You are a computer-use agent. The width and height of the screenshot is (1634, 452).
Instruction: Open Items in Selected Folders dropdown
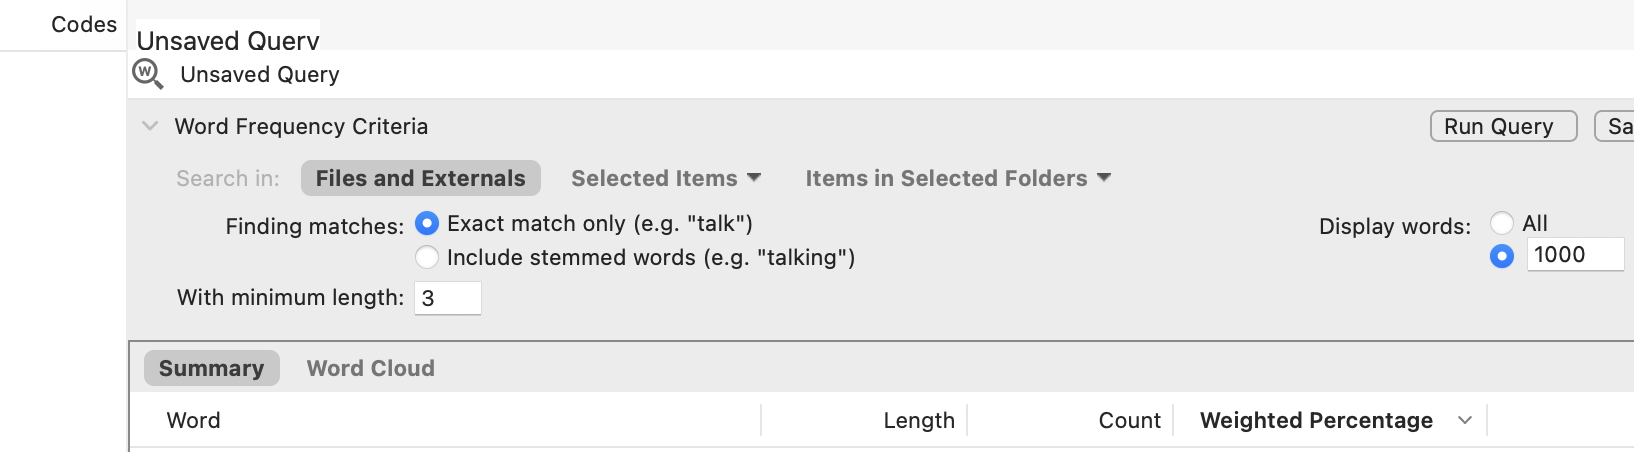[958, 178]
